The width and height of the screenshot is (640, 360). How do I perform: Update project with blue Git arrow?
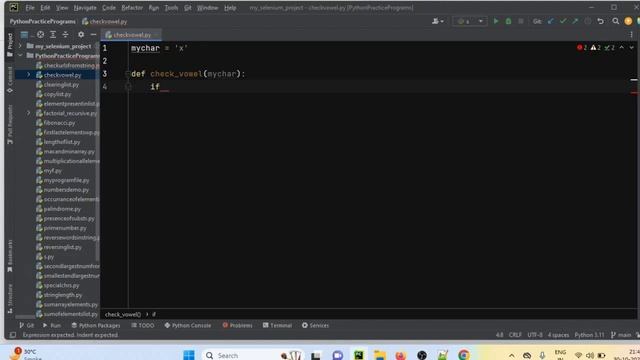coord(551,21)
